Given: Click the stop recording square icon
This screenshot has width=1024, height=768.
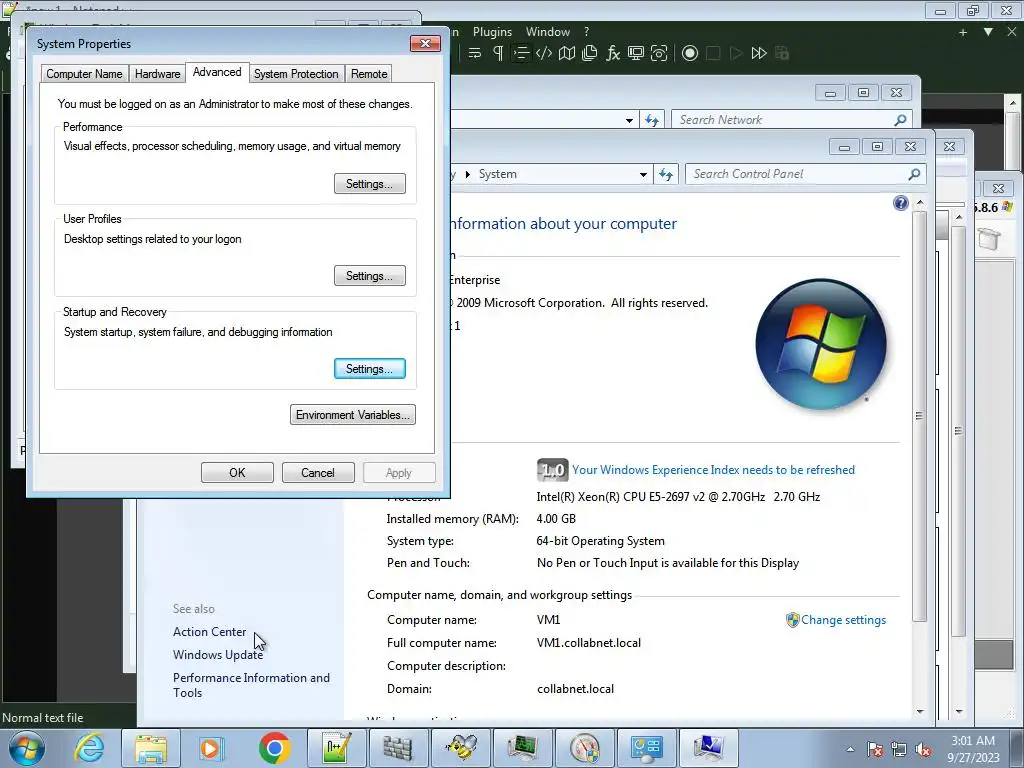Looking at the screenshot, I should click(x=713, y=54).
